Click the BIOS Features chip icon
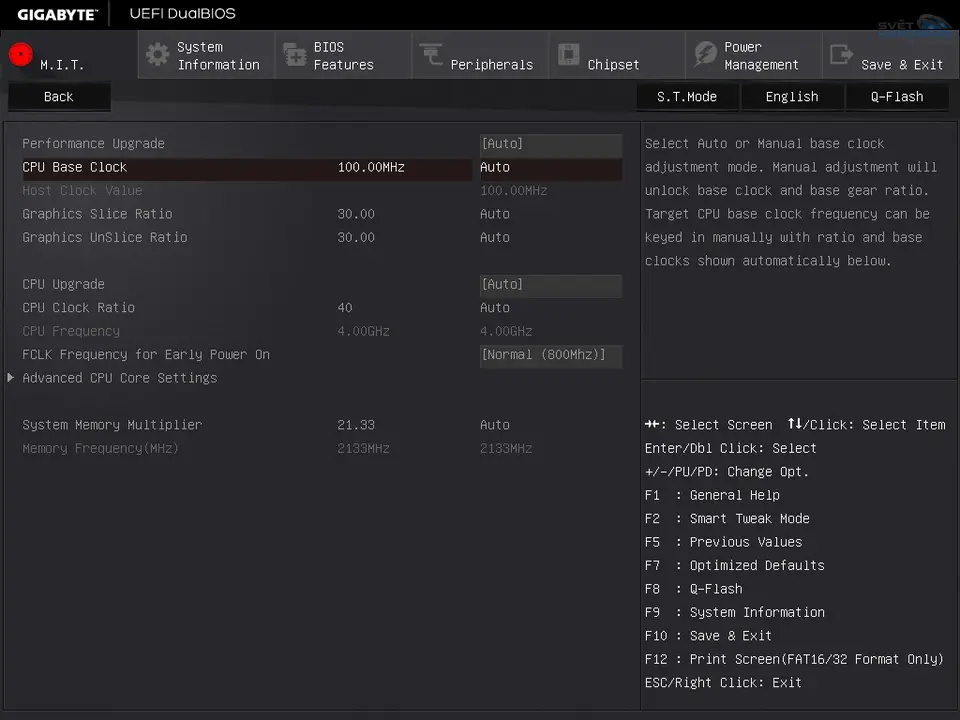The width and height of the screenshot is (960, 720). [x=294, y=55]
